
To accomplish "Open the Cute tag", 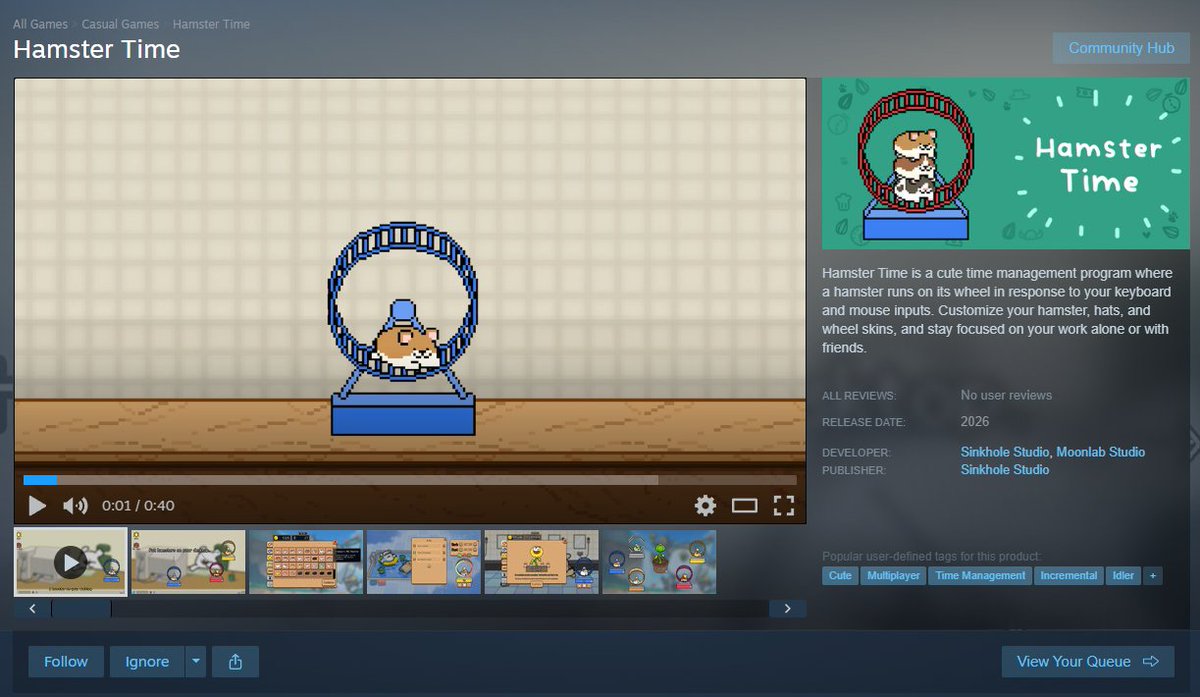I will (840, 576).
